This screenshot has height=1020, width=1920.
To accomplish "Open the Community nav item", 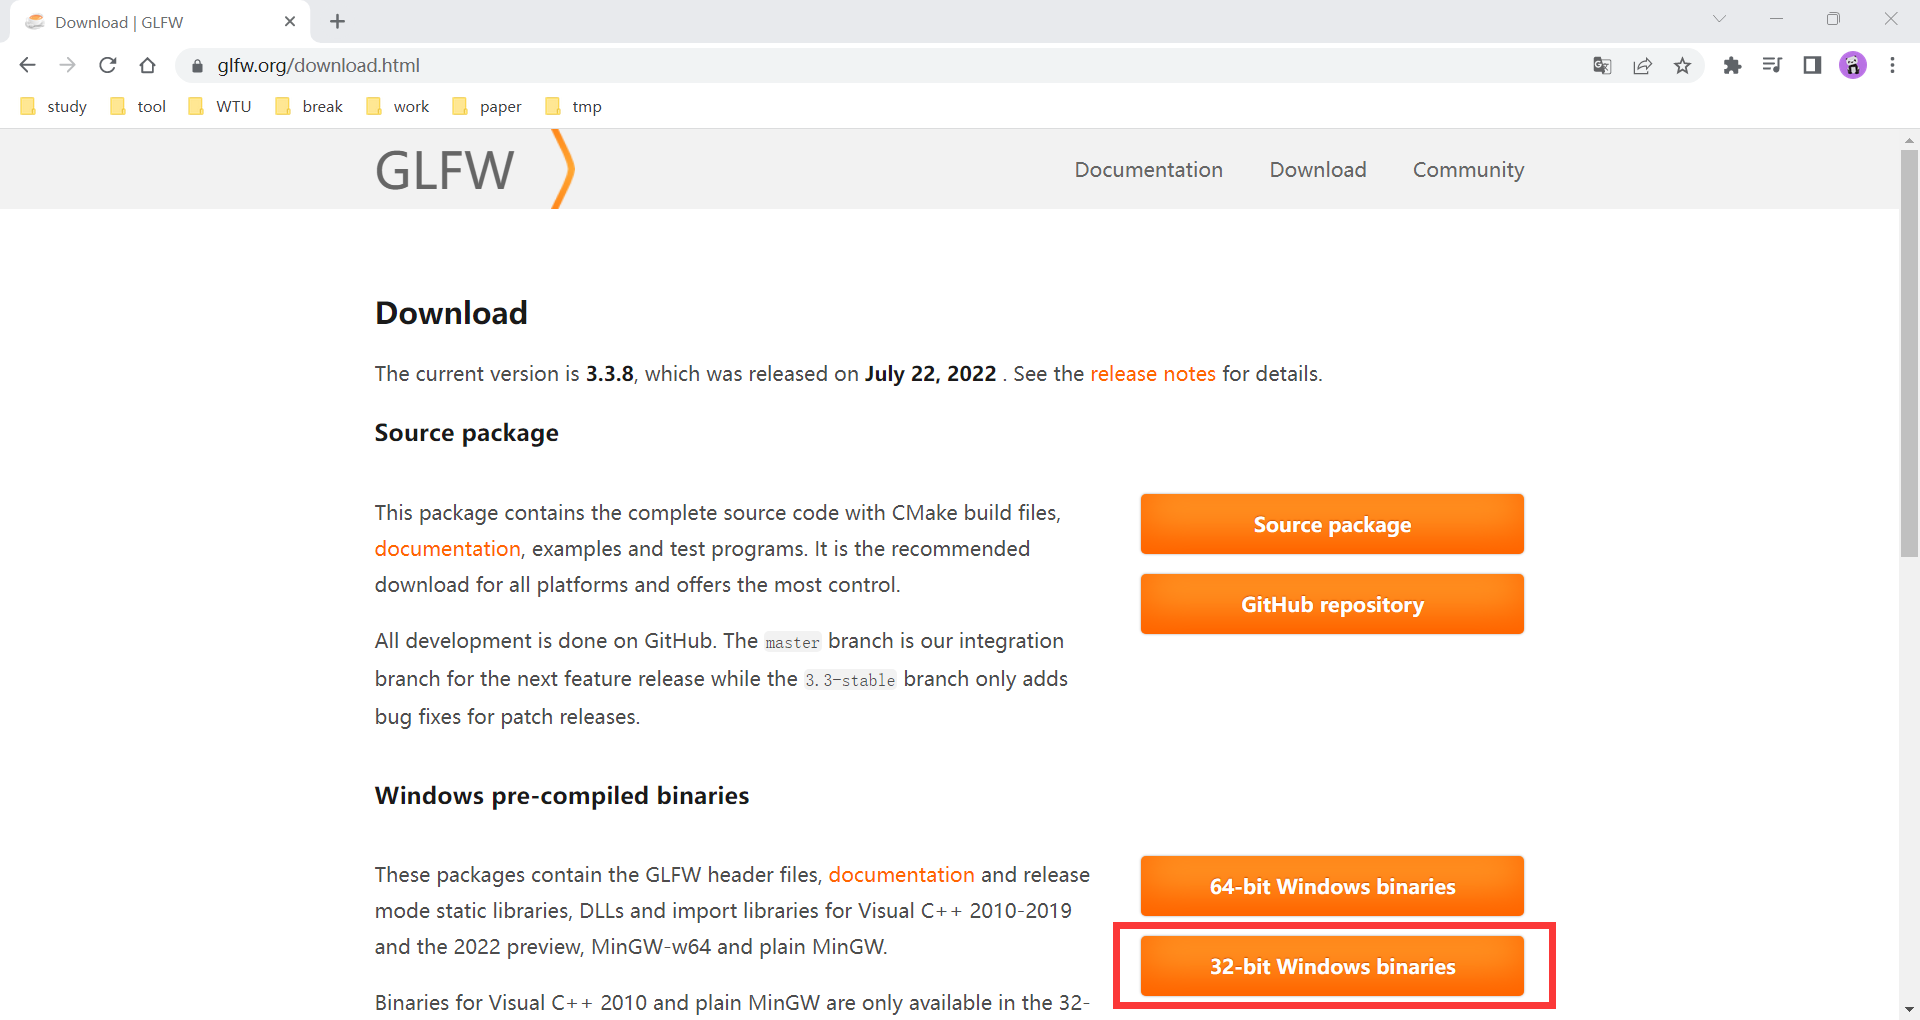I will point(1468,170).
